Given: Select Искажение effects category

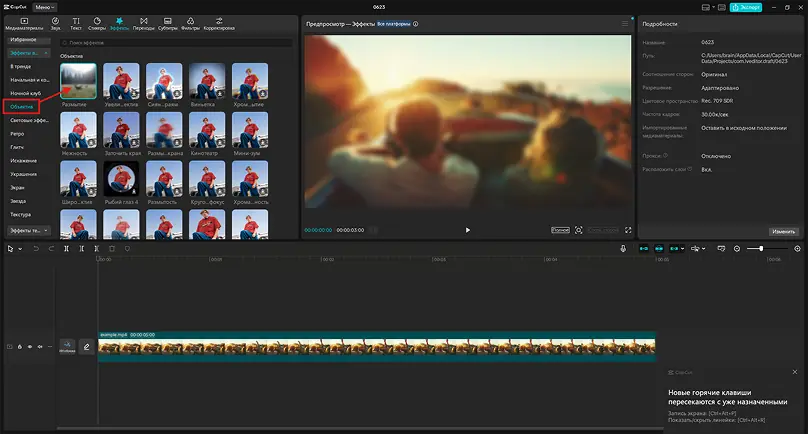Looking at the screenshot, I should [x=23, y=161].
